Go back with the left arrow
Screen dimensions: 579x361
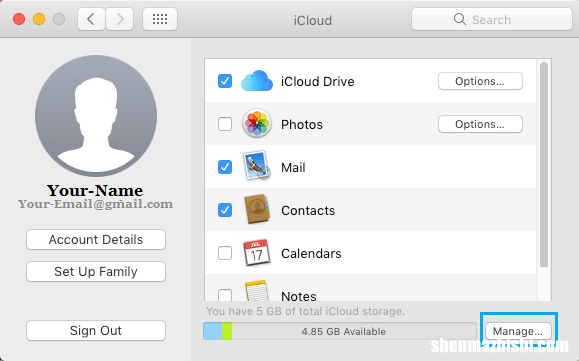91,19
